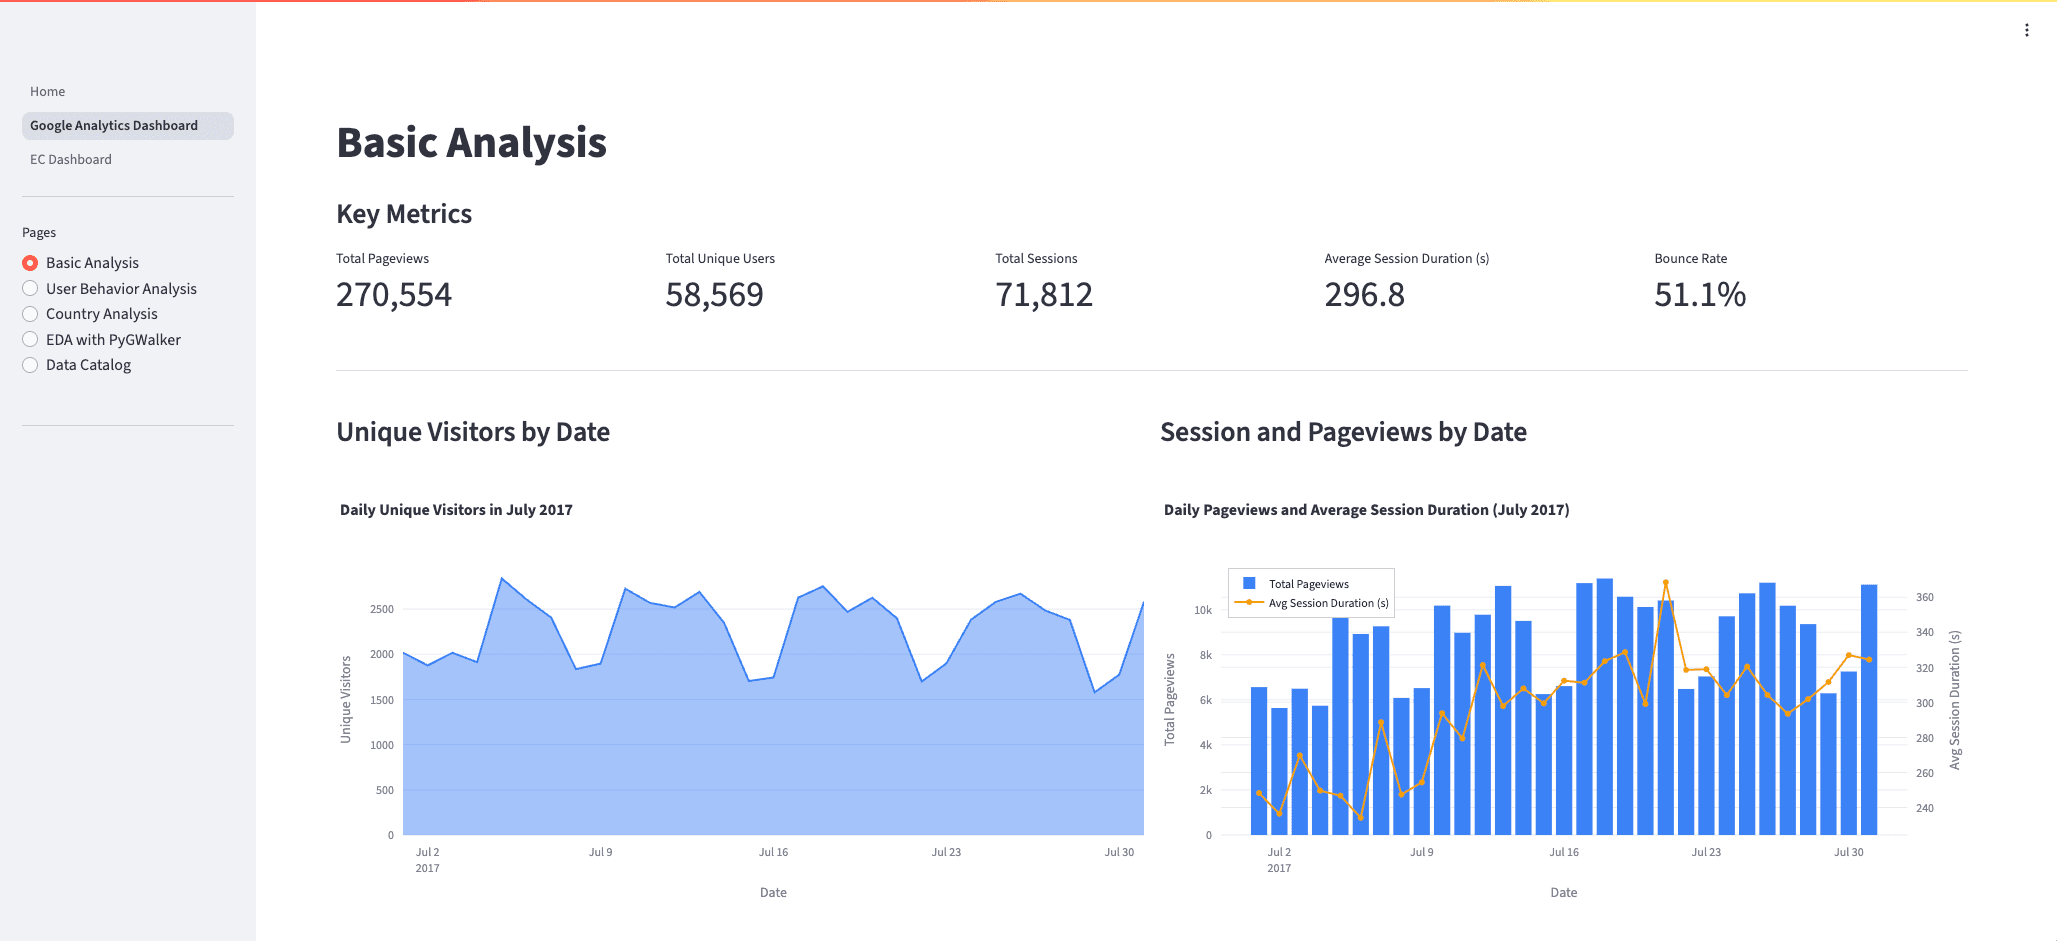Click the Key Metrics subheading

coord(404,214)
